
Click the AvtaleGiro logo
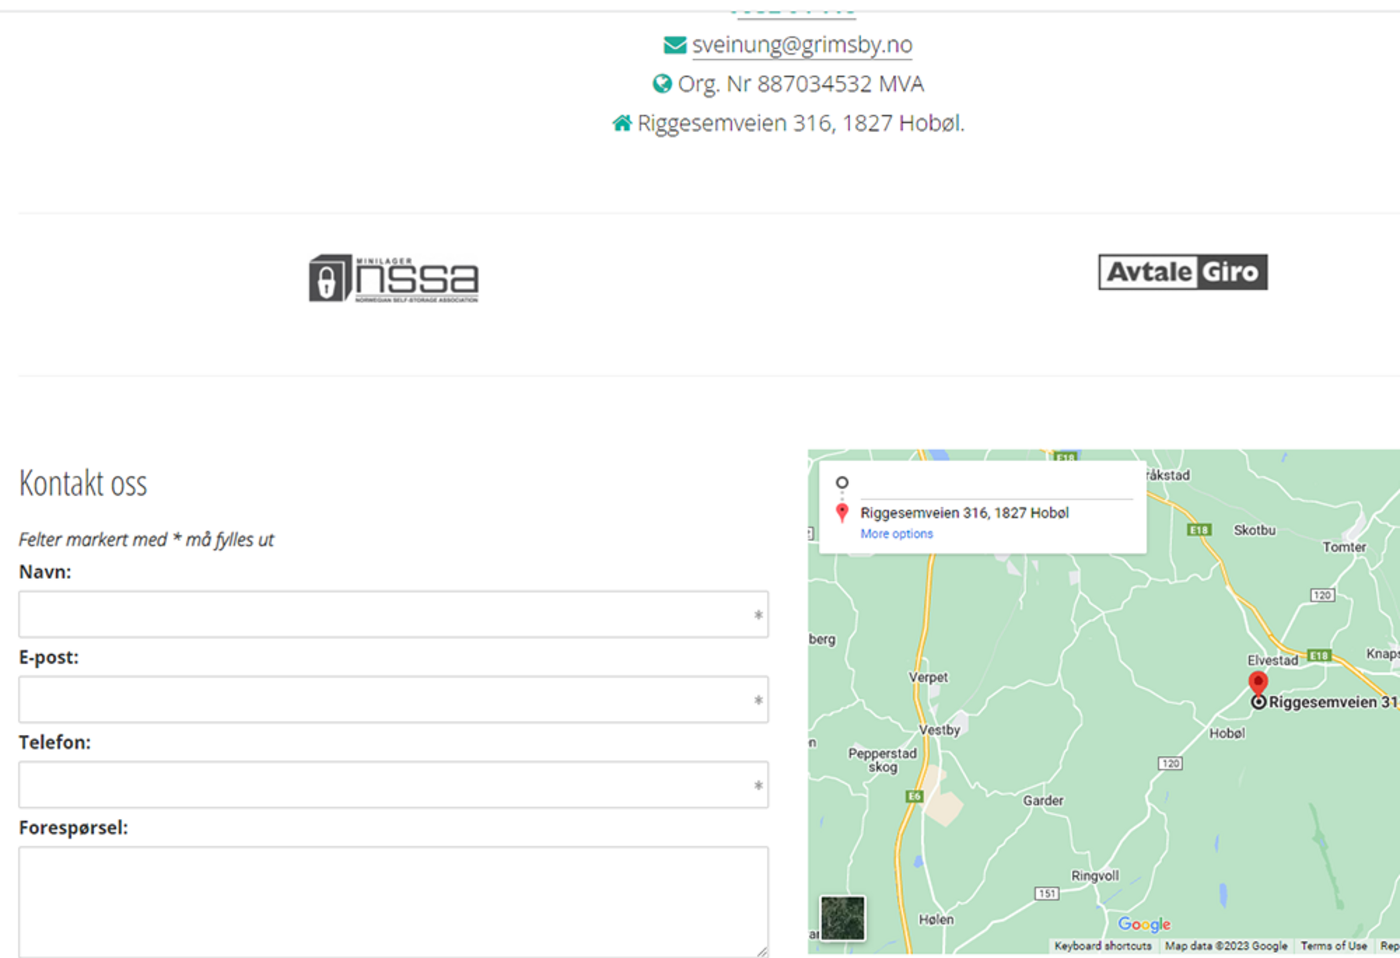click(1182, 272)
